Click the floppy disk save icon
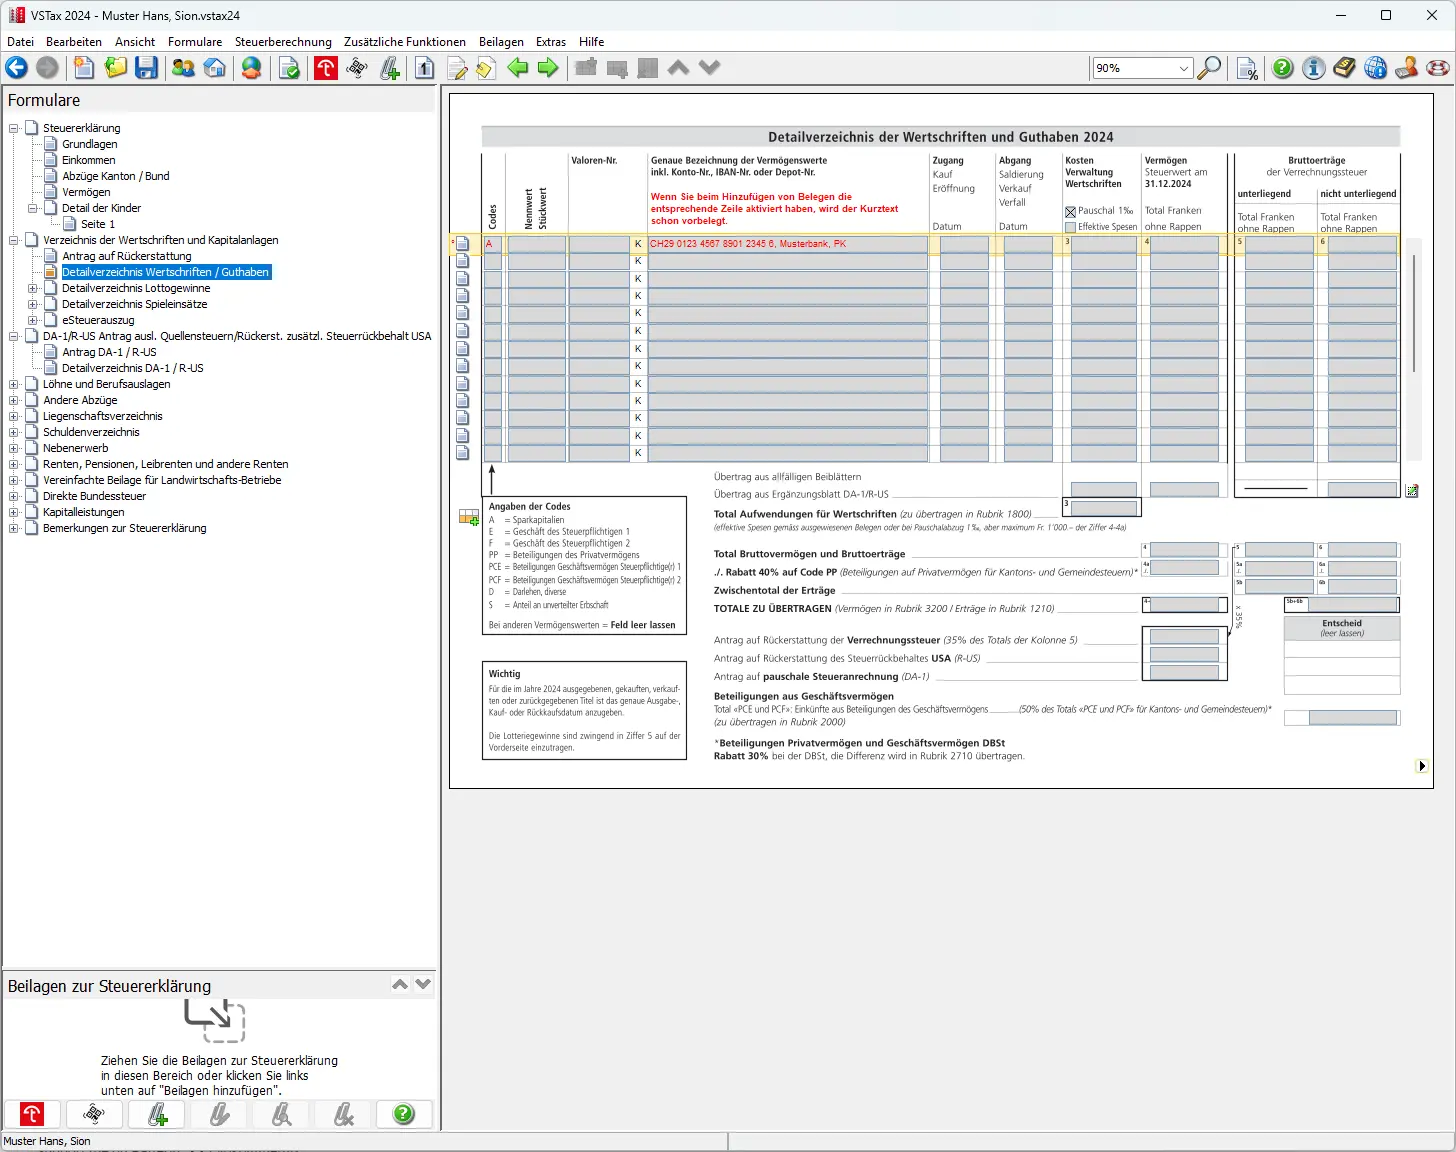 coord(147,68)
